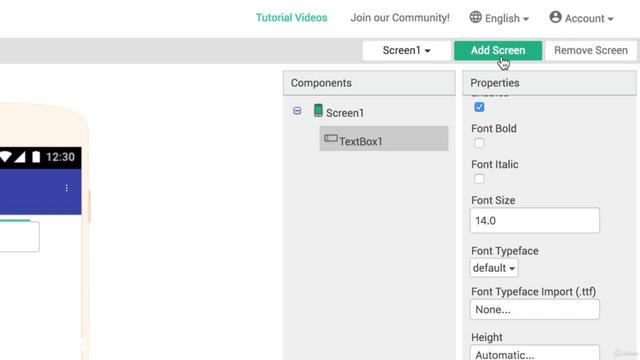Click the Add Screen button
640x360 pixels.
[498, 51]
